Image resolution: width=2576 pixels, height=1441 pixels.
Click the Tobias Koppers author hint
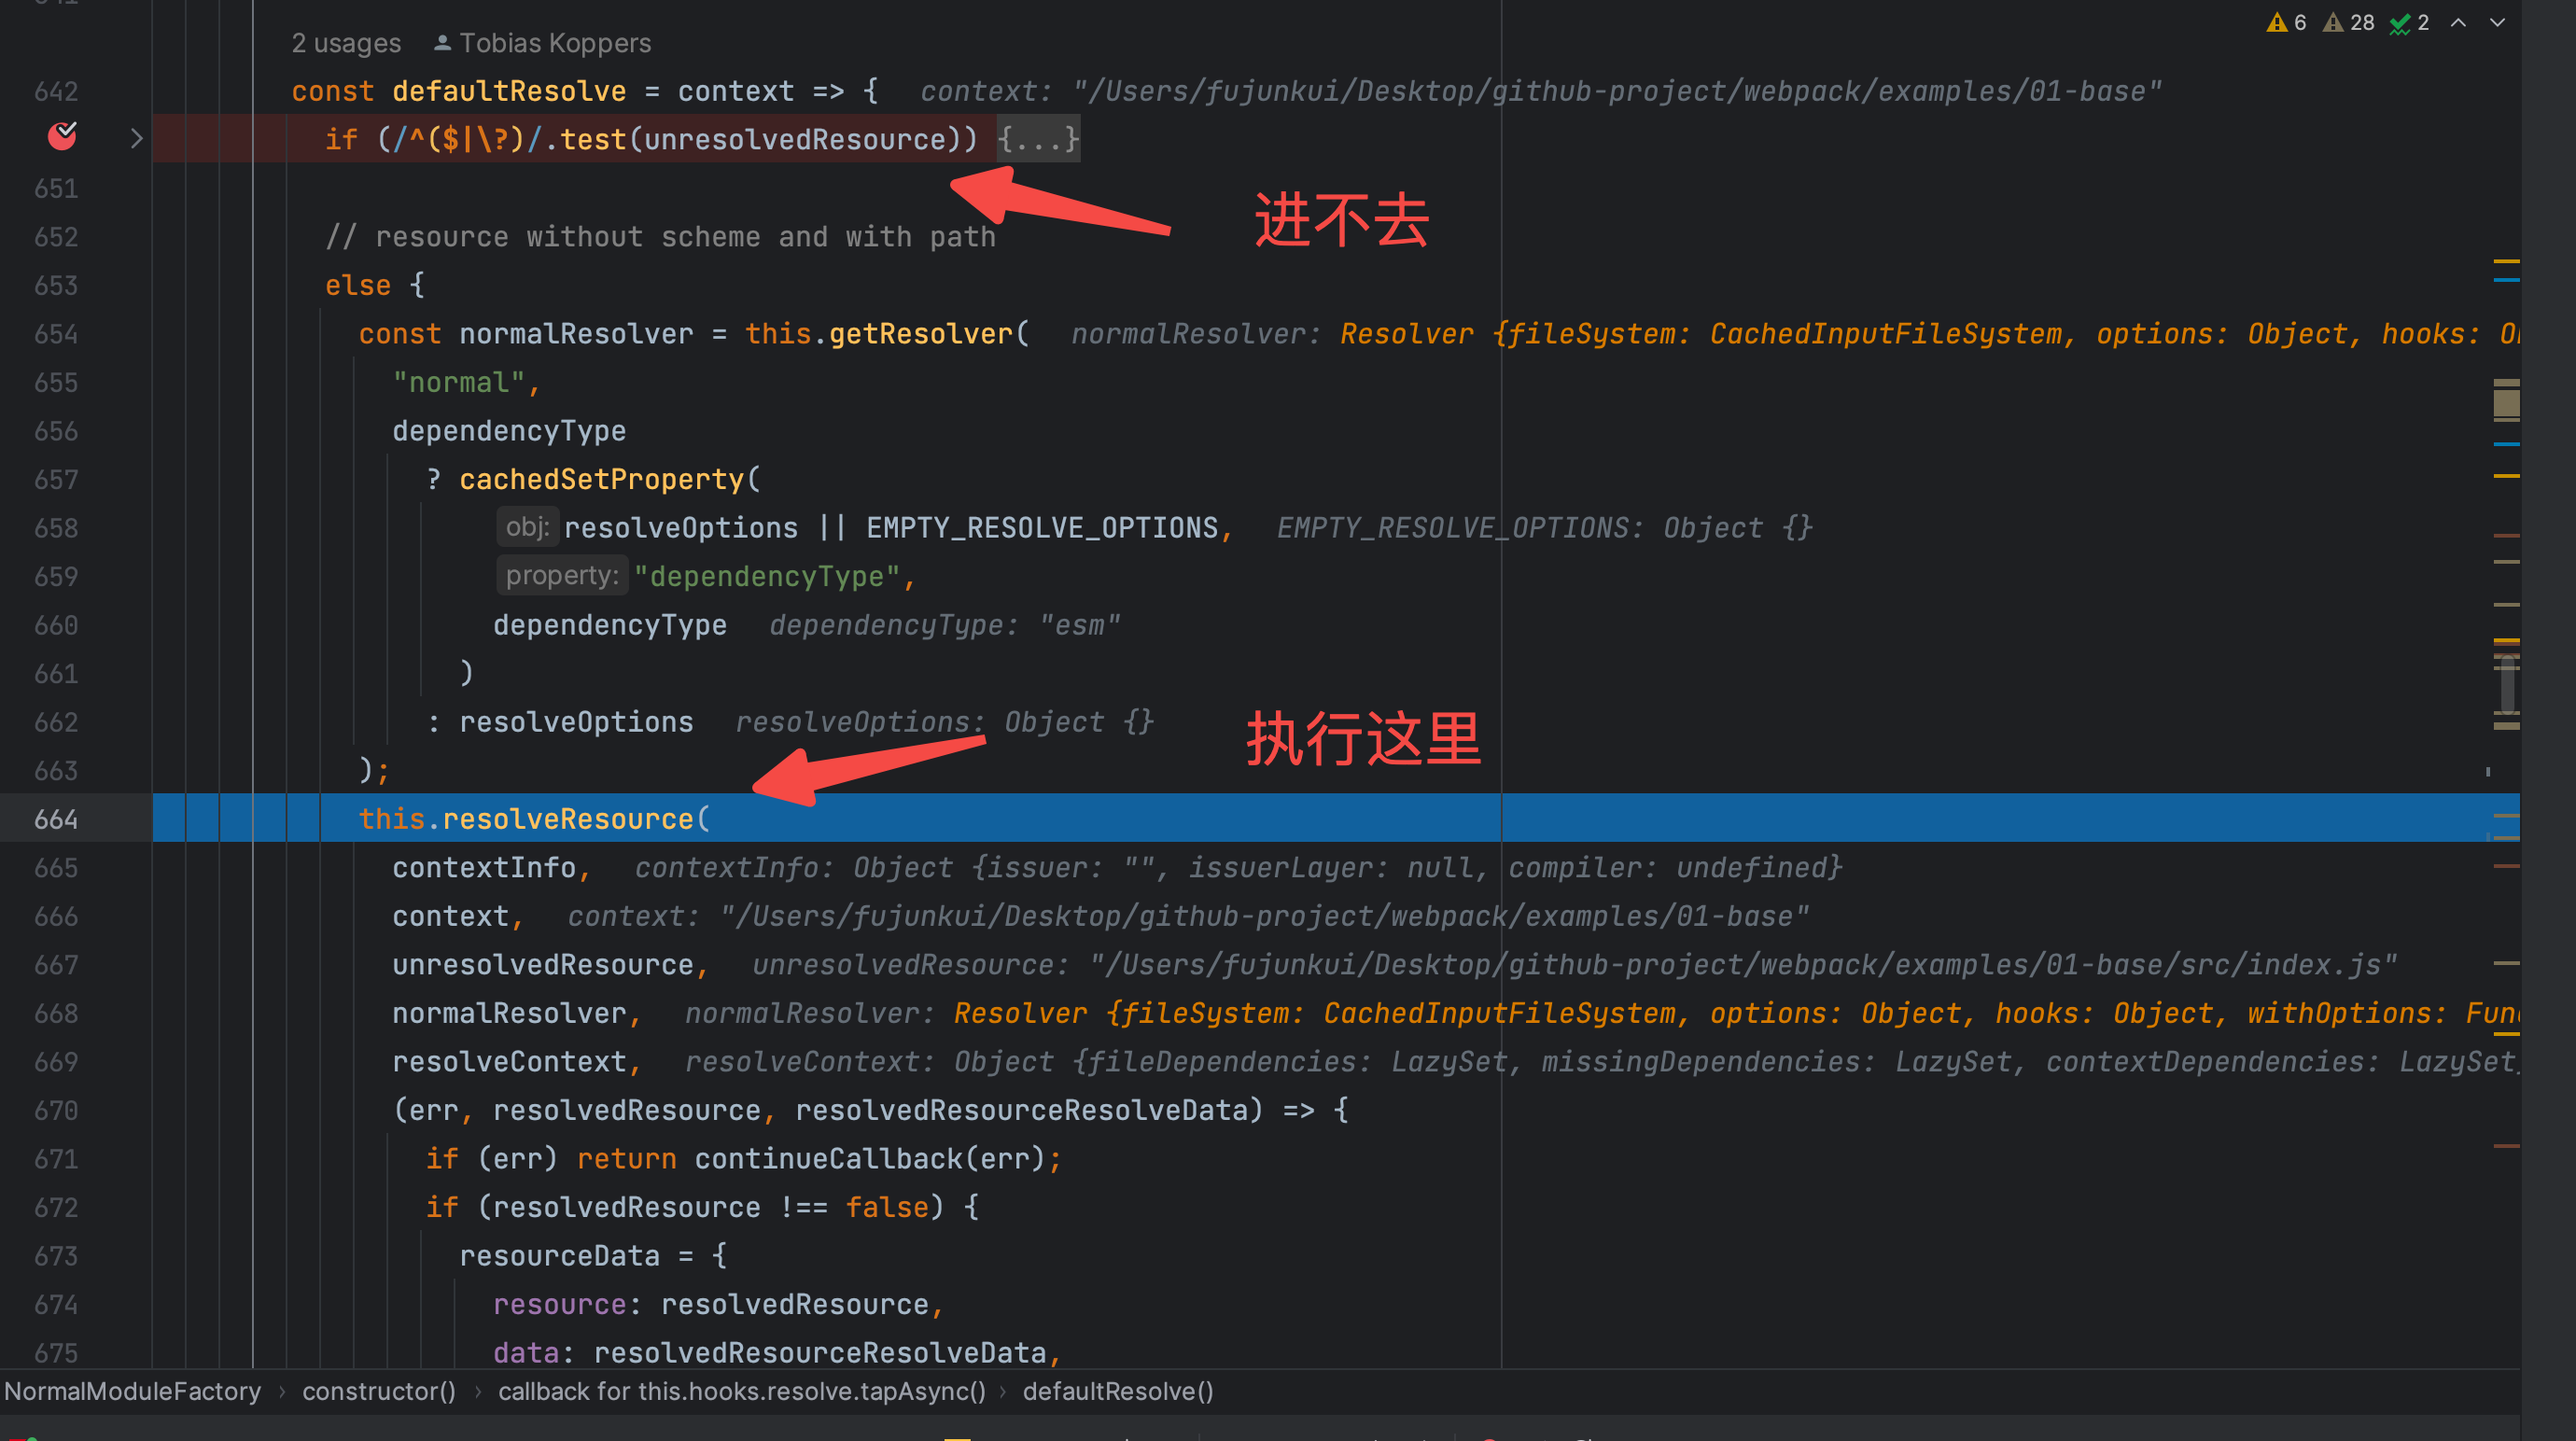point(555,43)
